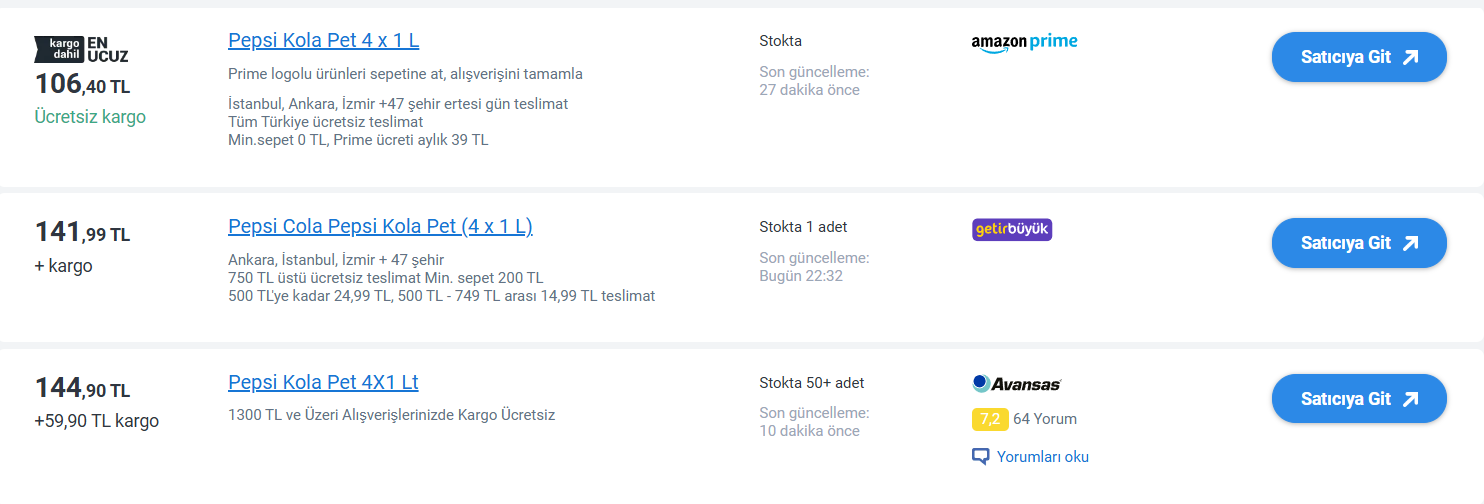1484x504 pixels.
Task: Click the Amazon Prime seller logo
Action: 1024,43
